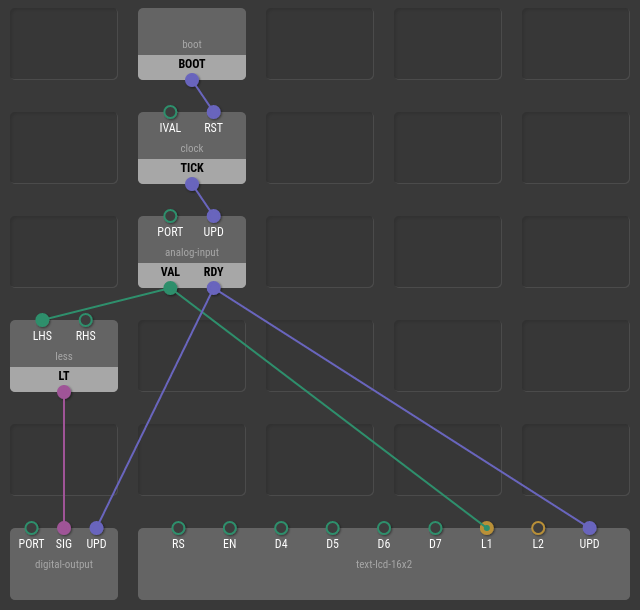Click the RHS input pin on less node
Image resolution: width=640 pixels, height=610 pixels.
(85, 320)
